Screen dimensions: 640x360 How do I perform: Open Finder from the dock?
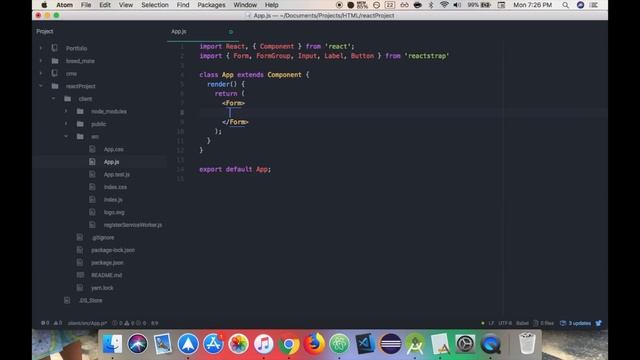(112, 344)
